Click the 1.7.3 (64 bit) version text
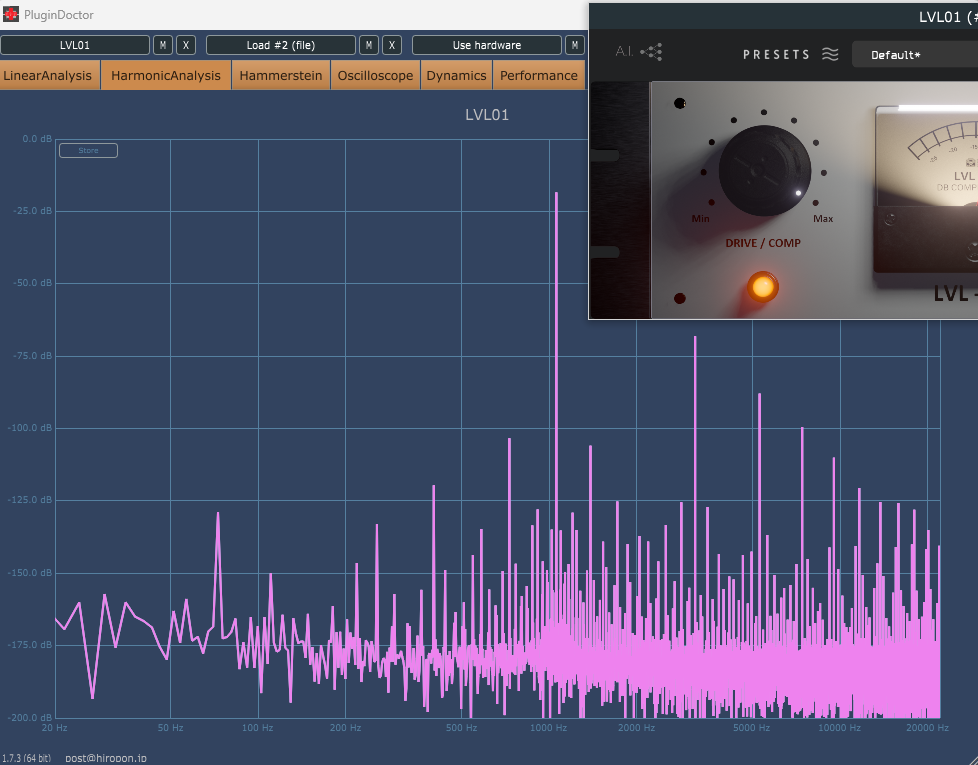This screenshot has height=765, width=978. coord(26,758)
